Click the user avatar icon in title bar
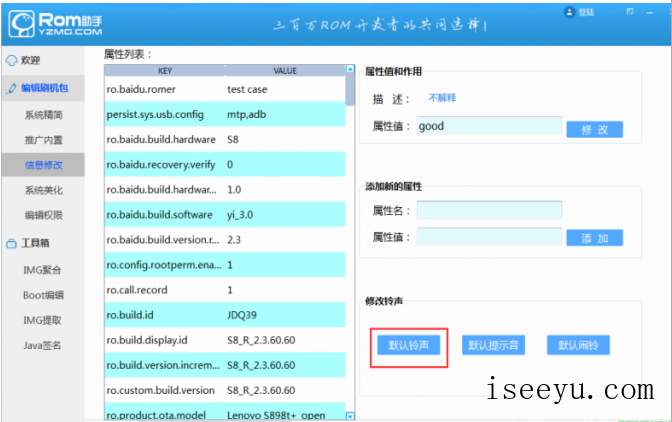 (569, 12)
